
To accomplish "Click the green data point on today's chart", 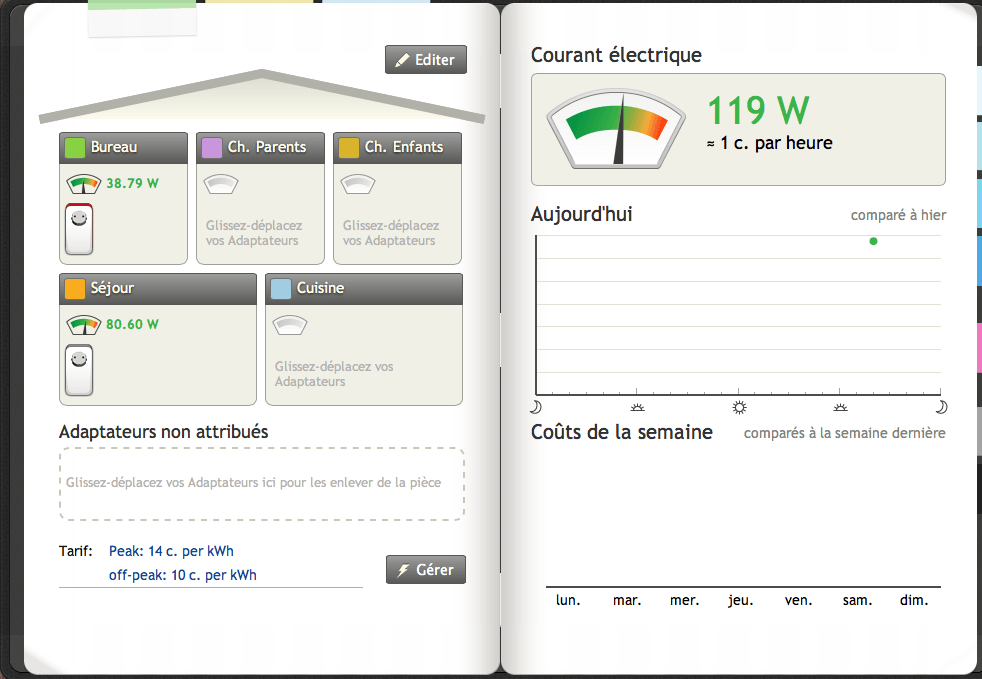I will 874,241.
